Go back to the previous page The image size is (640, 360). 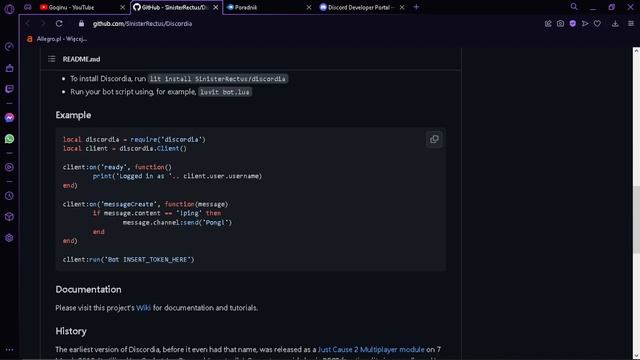27,24
